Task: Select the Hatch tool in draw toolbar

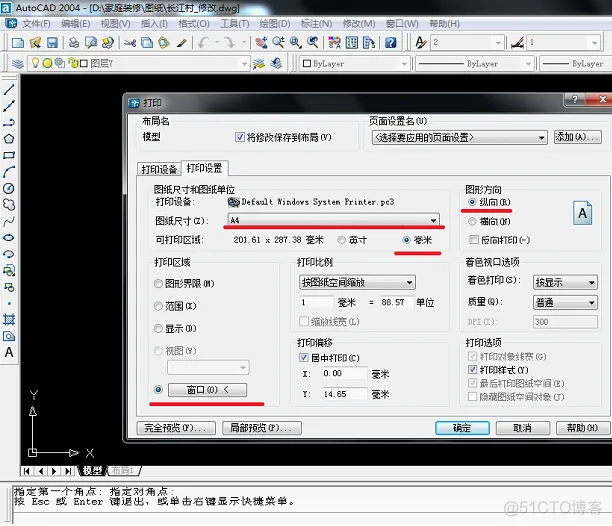Action: [9, 320]
